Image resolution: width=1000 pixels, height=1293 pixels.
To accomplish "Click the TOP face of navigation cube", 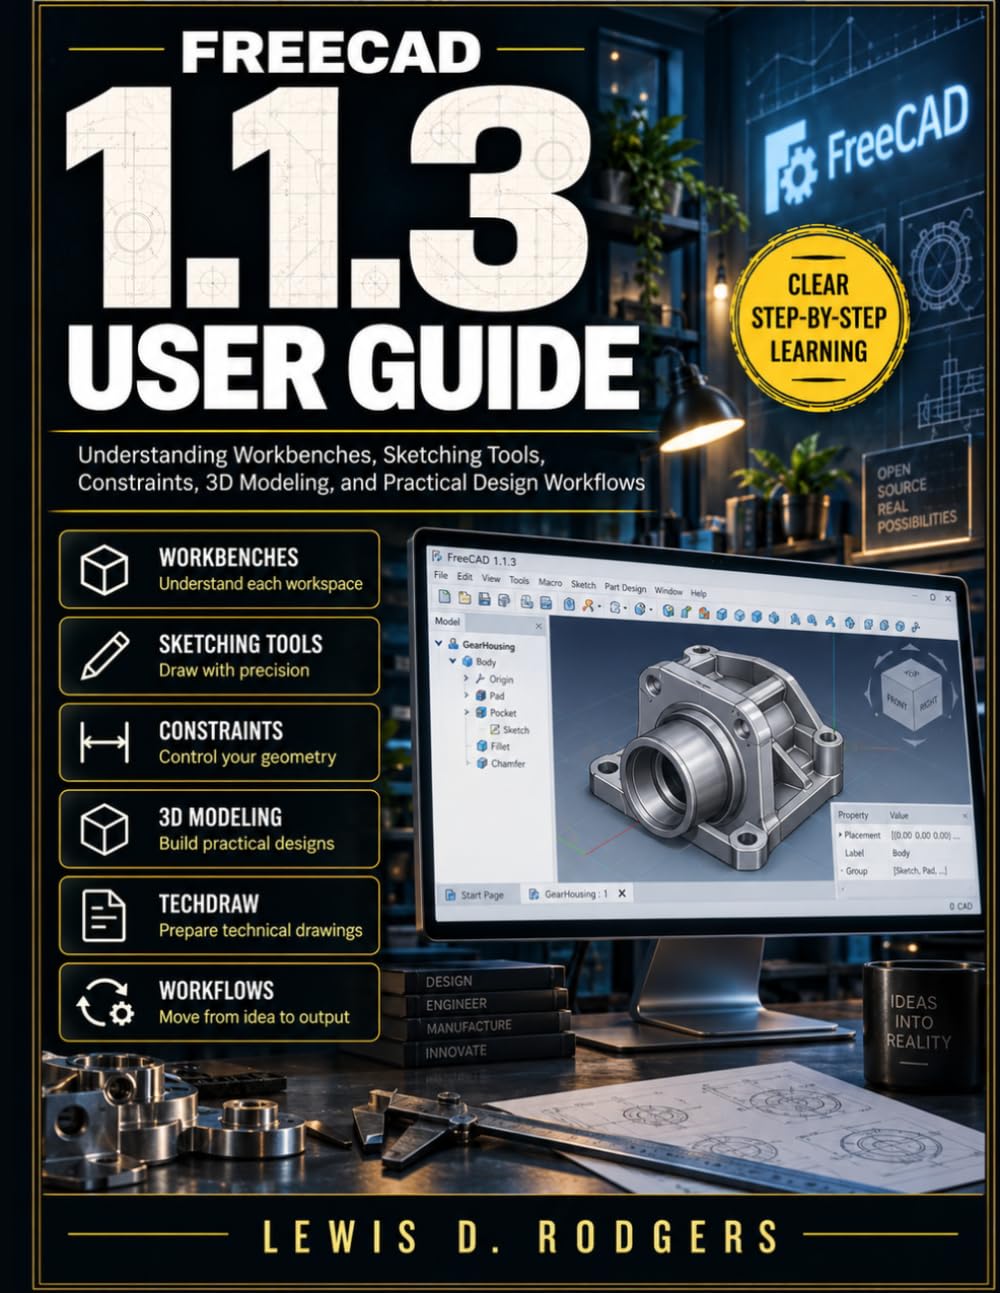I will click(912, 674).
